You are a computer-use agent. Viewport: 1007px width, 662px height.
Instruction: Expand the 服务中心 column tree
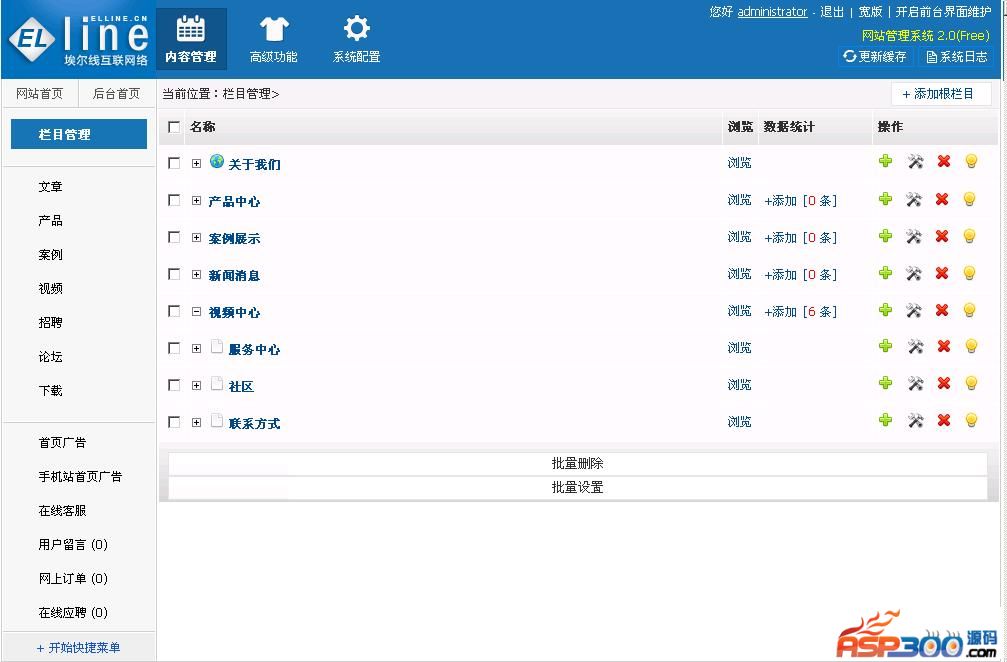(x=197, y=349)
